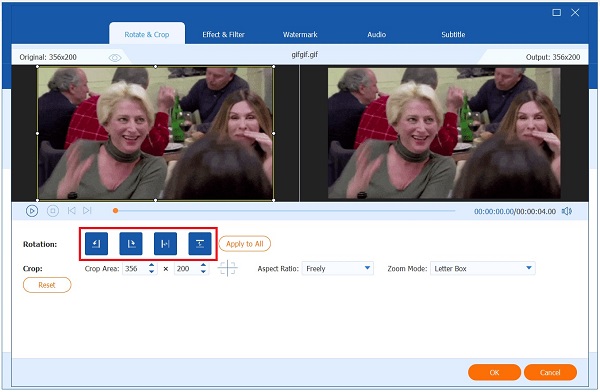Click the gifgif.gif file name
Screen dimensions: 600x392
coord(305,55)
